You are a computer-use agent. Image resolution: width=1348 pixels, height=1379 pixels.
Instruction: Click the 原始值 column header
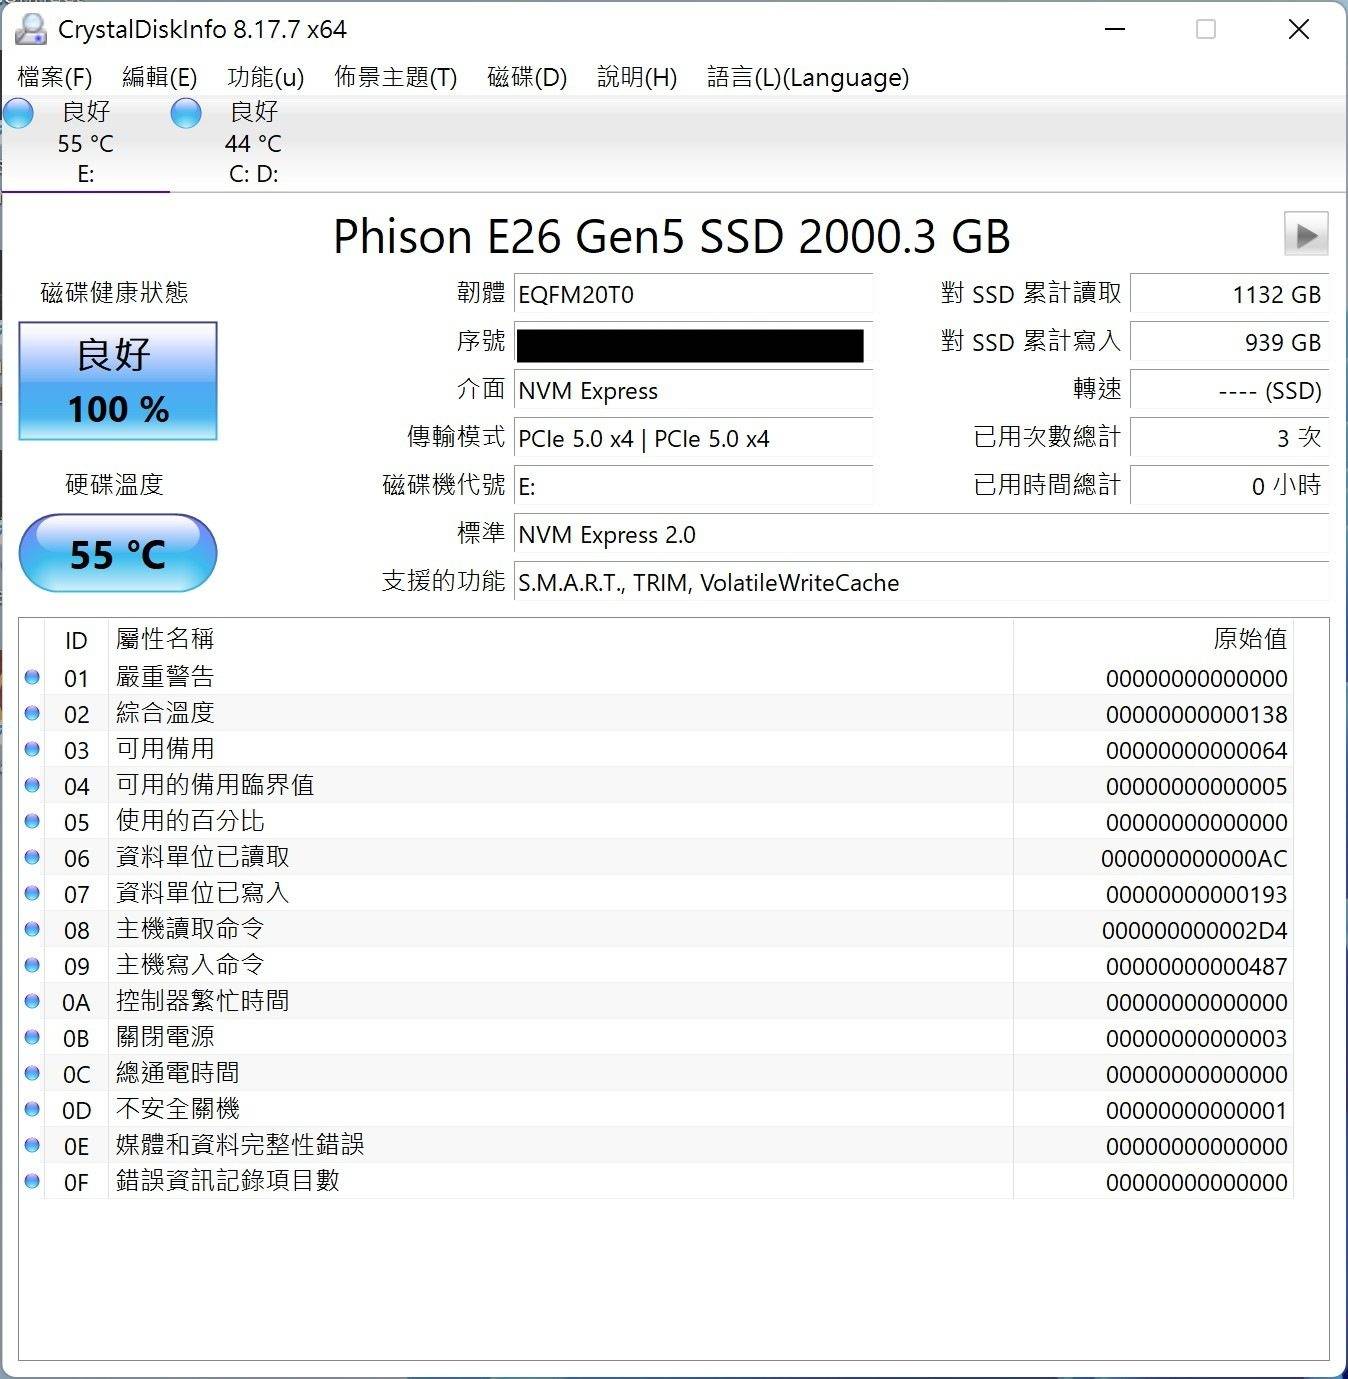(x=1249, y=639)
